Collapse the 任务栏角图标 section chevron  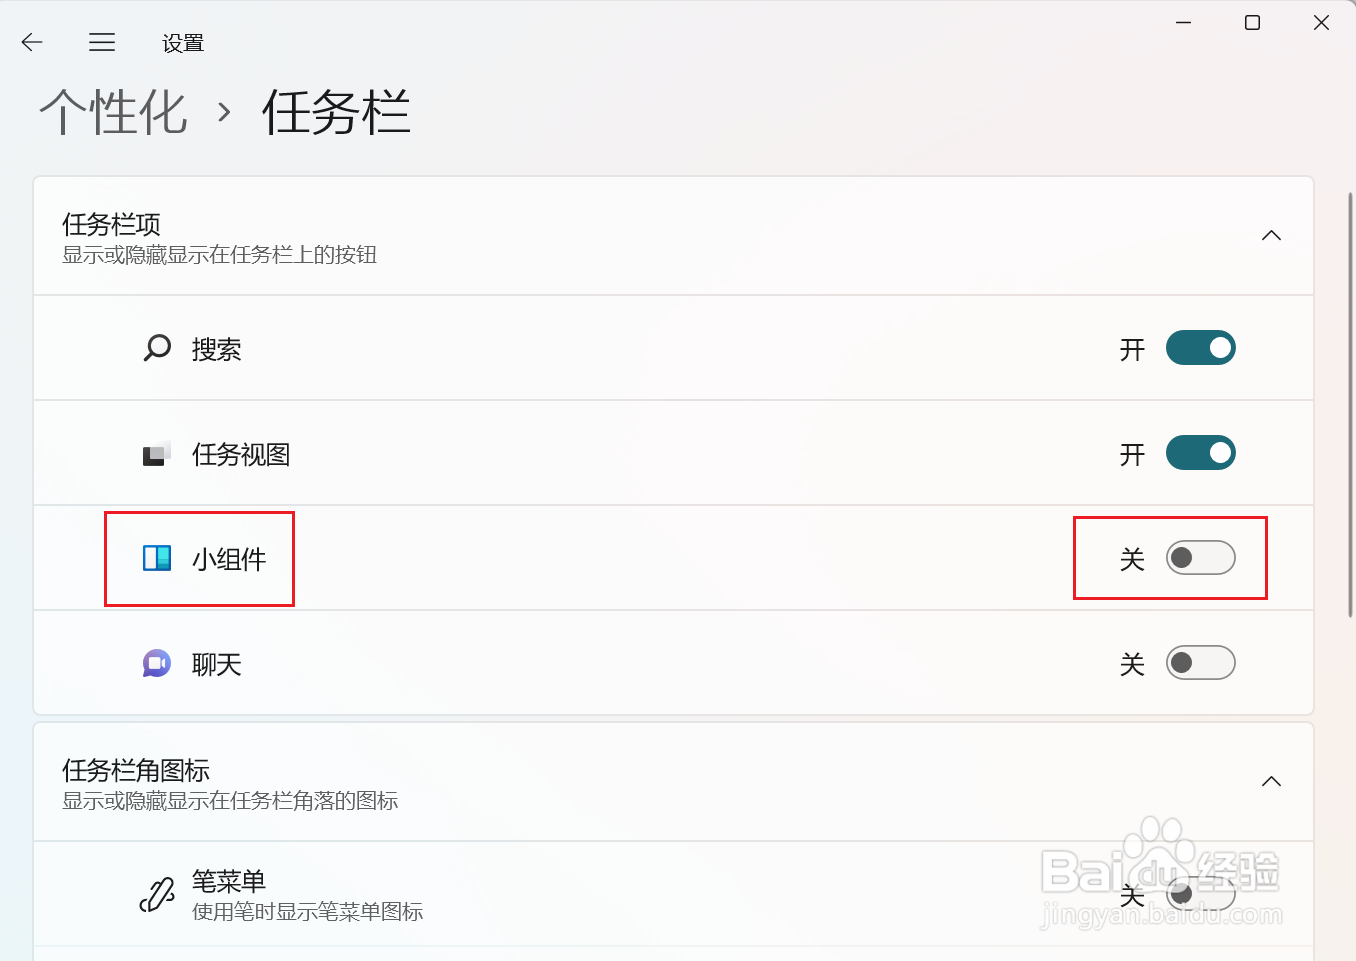click(x=1271, y=782)
